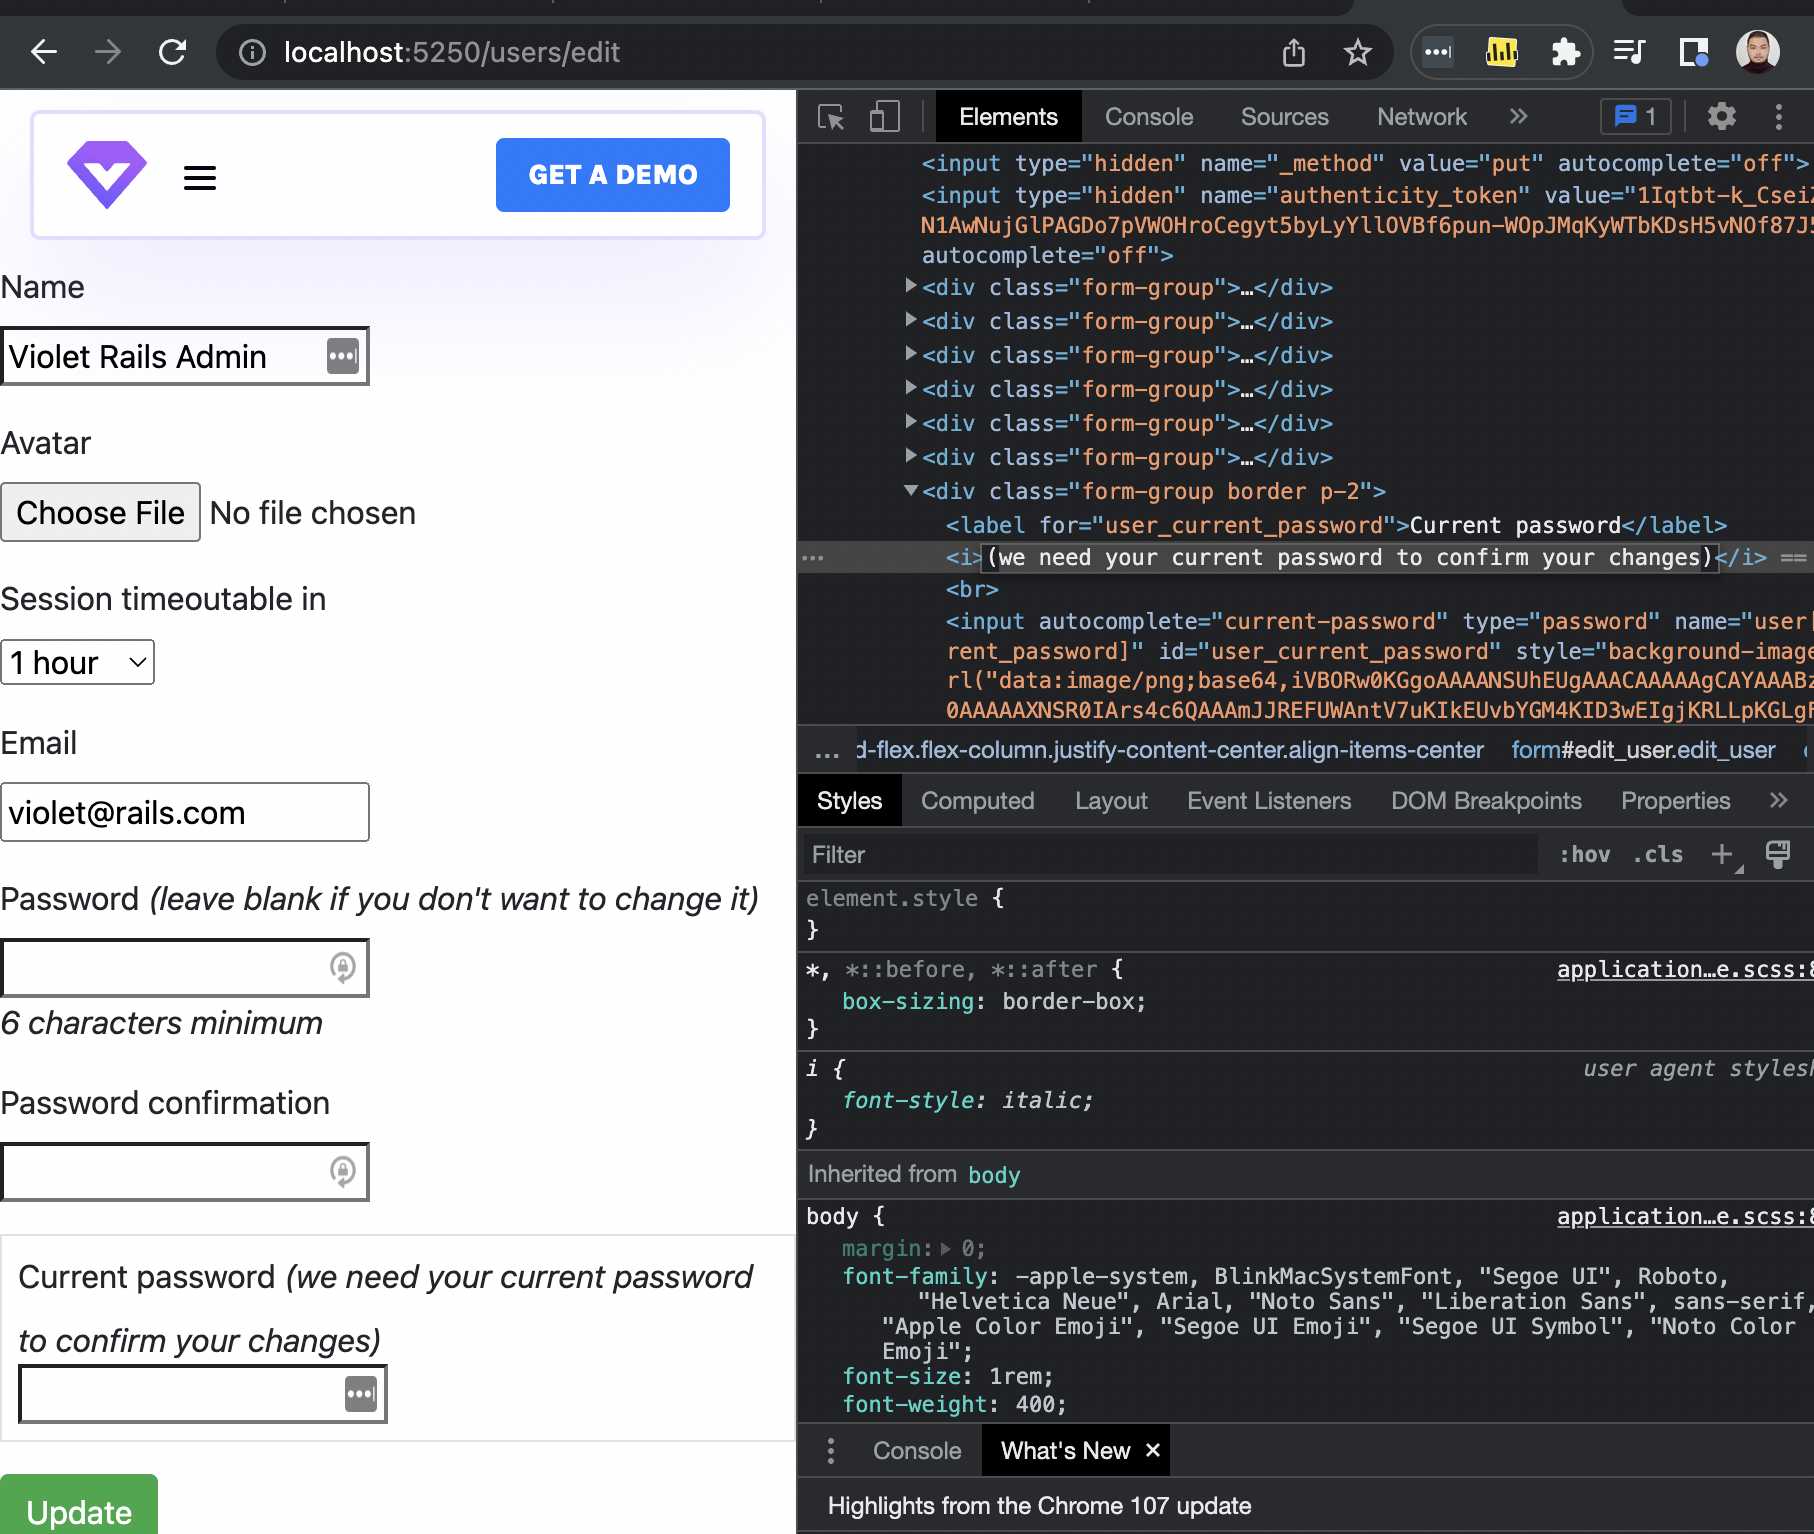
Task: Bookmark this page with the star icon
Action: [x=1357, y=52]
